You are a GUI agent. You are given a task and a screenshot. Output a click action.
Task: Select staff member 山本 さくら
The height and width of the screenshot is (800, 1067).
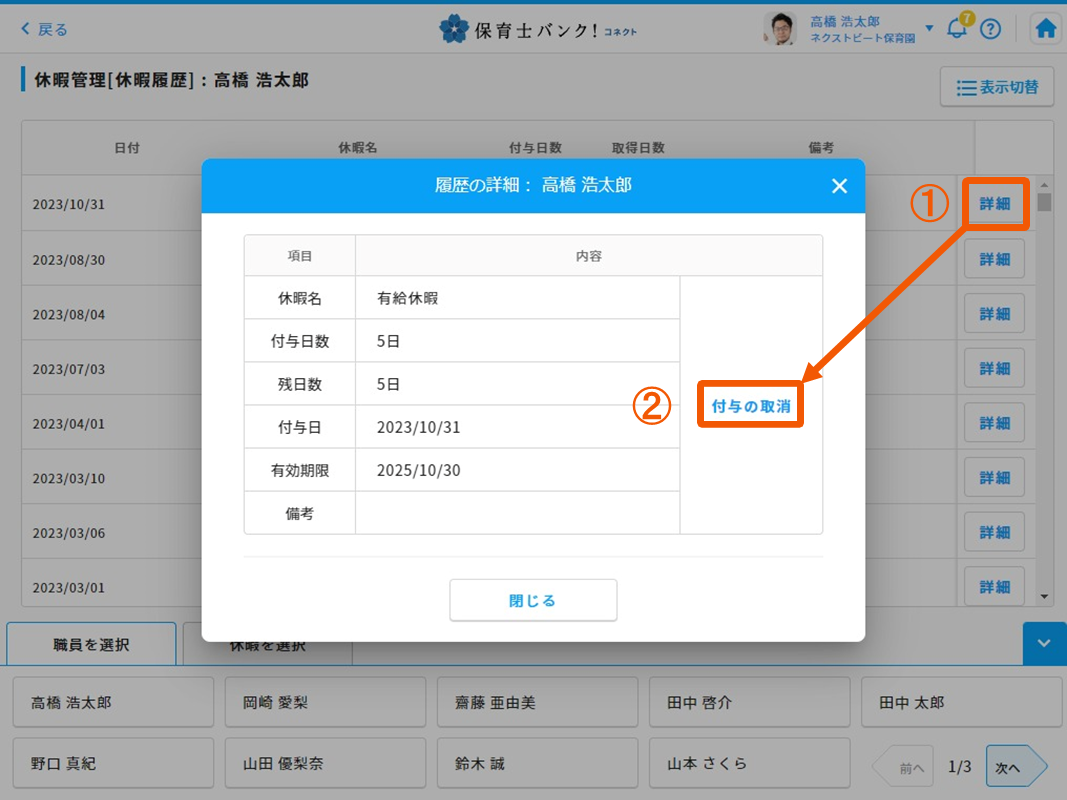[x=749, y=764]
